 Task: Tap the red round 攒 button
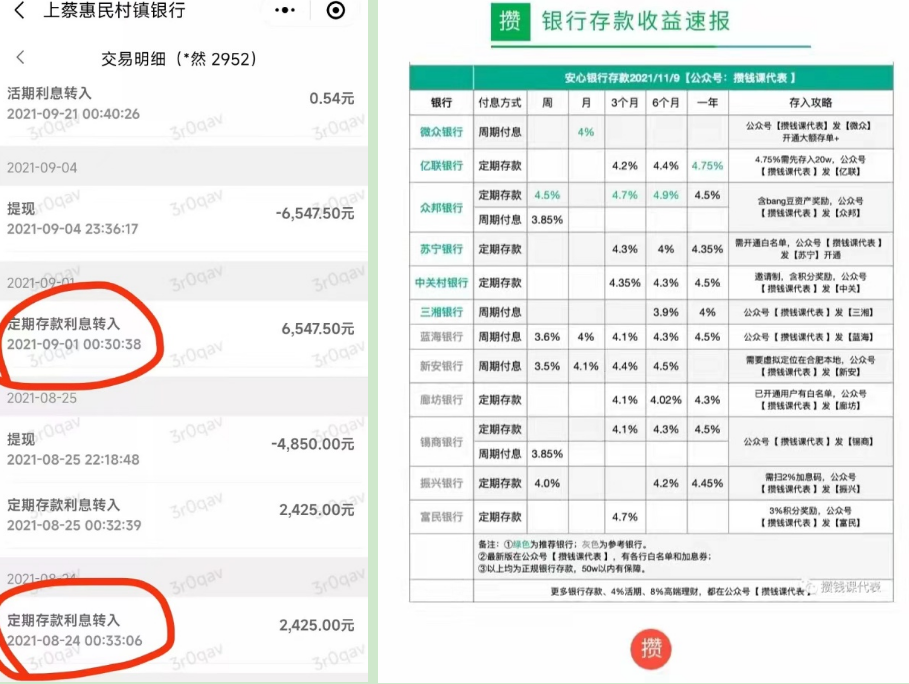tap(651, 648)
